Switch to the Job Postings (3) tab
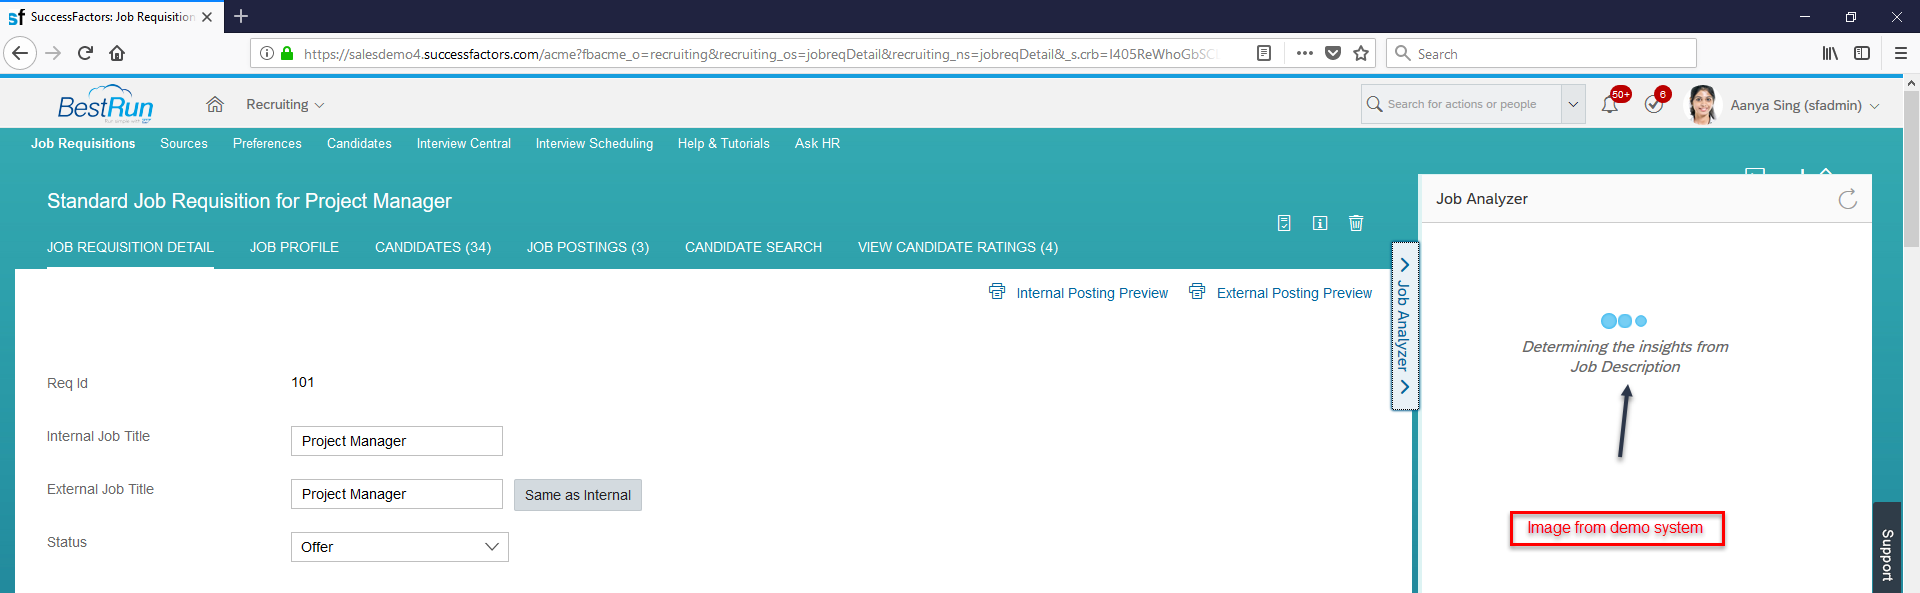Viewport: 1920px width, 593px height. tap(588, 247)
